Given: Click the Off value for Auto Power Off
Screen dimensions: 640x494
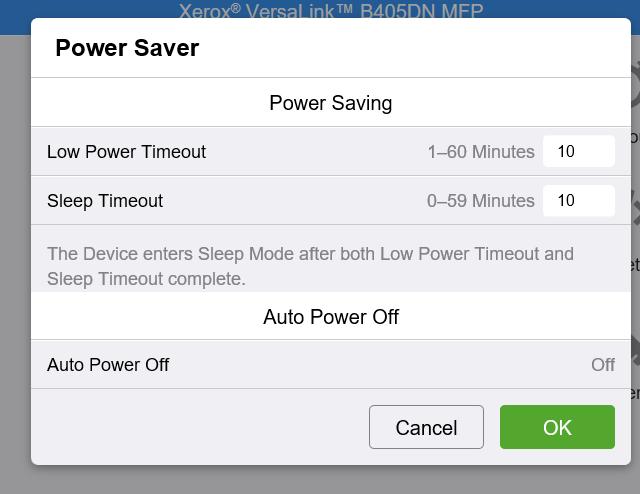Looking at the screenshot, I should click(x=603, y=365).
